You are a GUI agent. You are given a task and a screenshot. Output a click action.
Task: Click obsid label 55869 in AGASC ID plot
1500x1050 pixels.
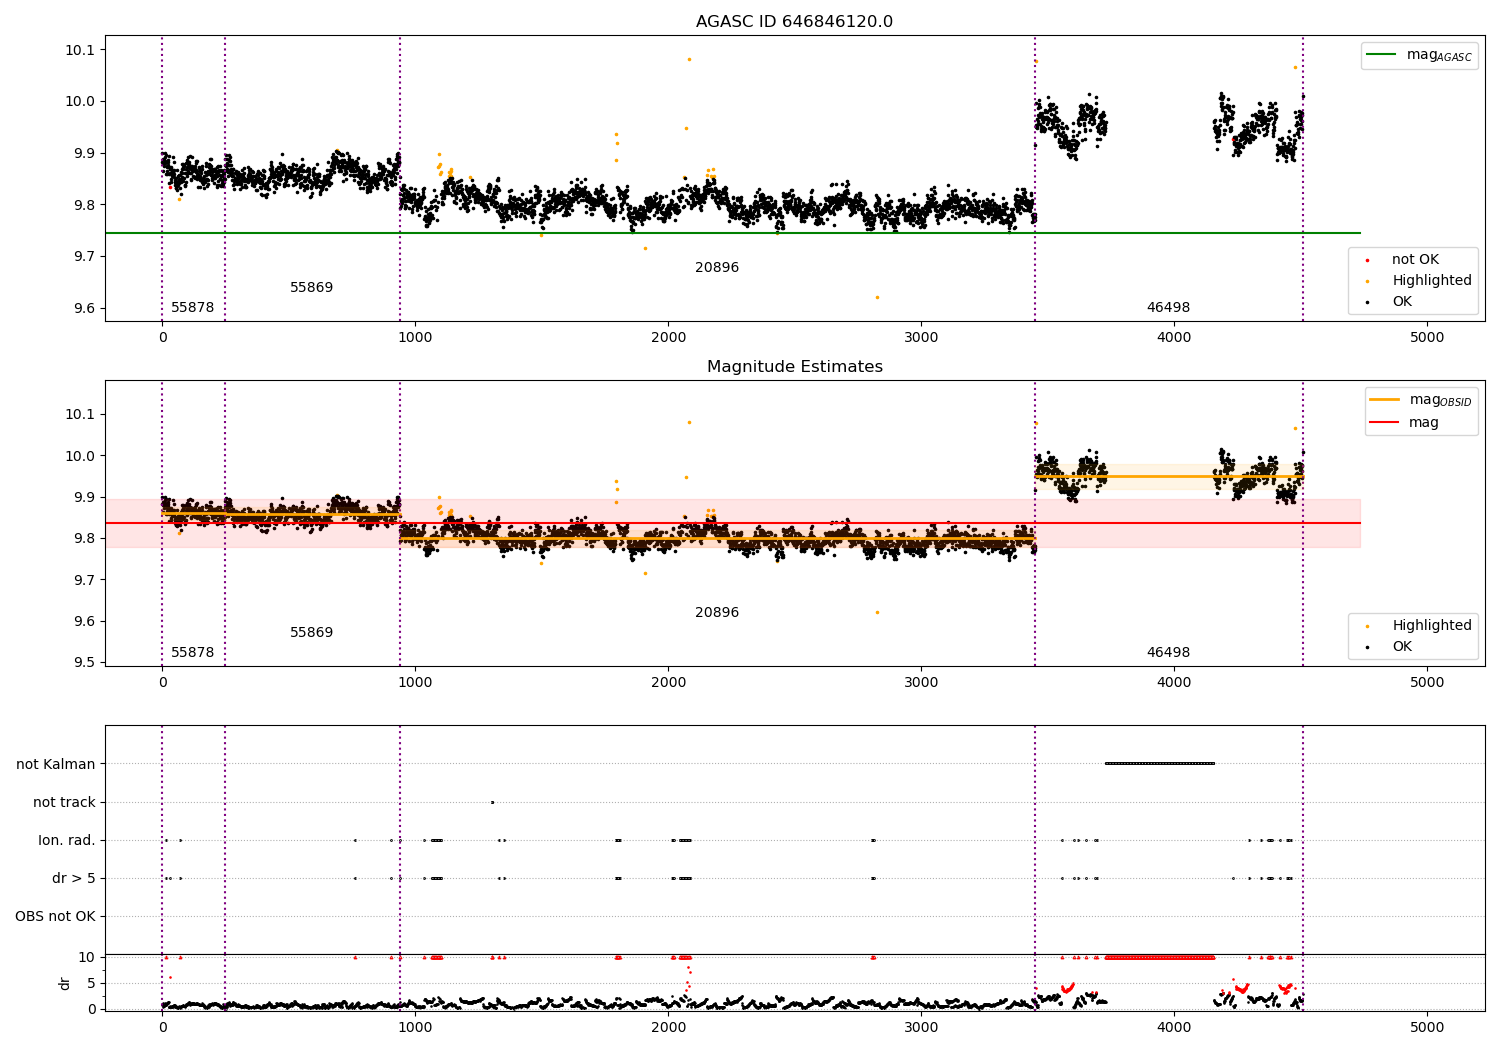[x=311, y=288]
